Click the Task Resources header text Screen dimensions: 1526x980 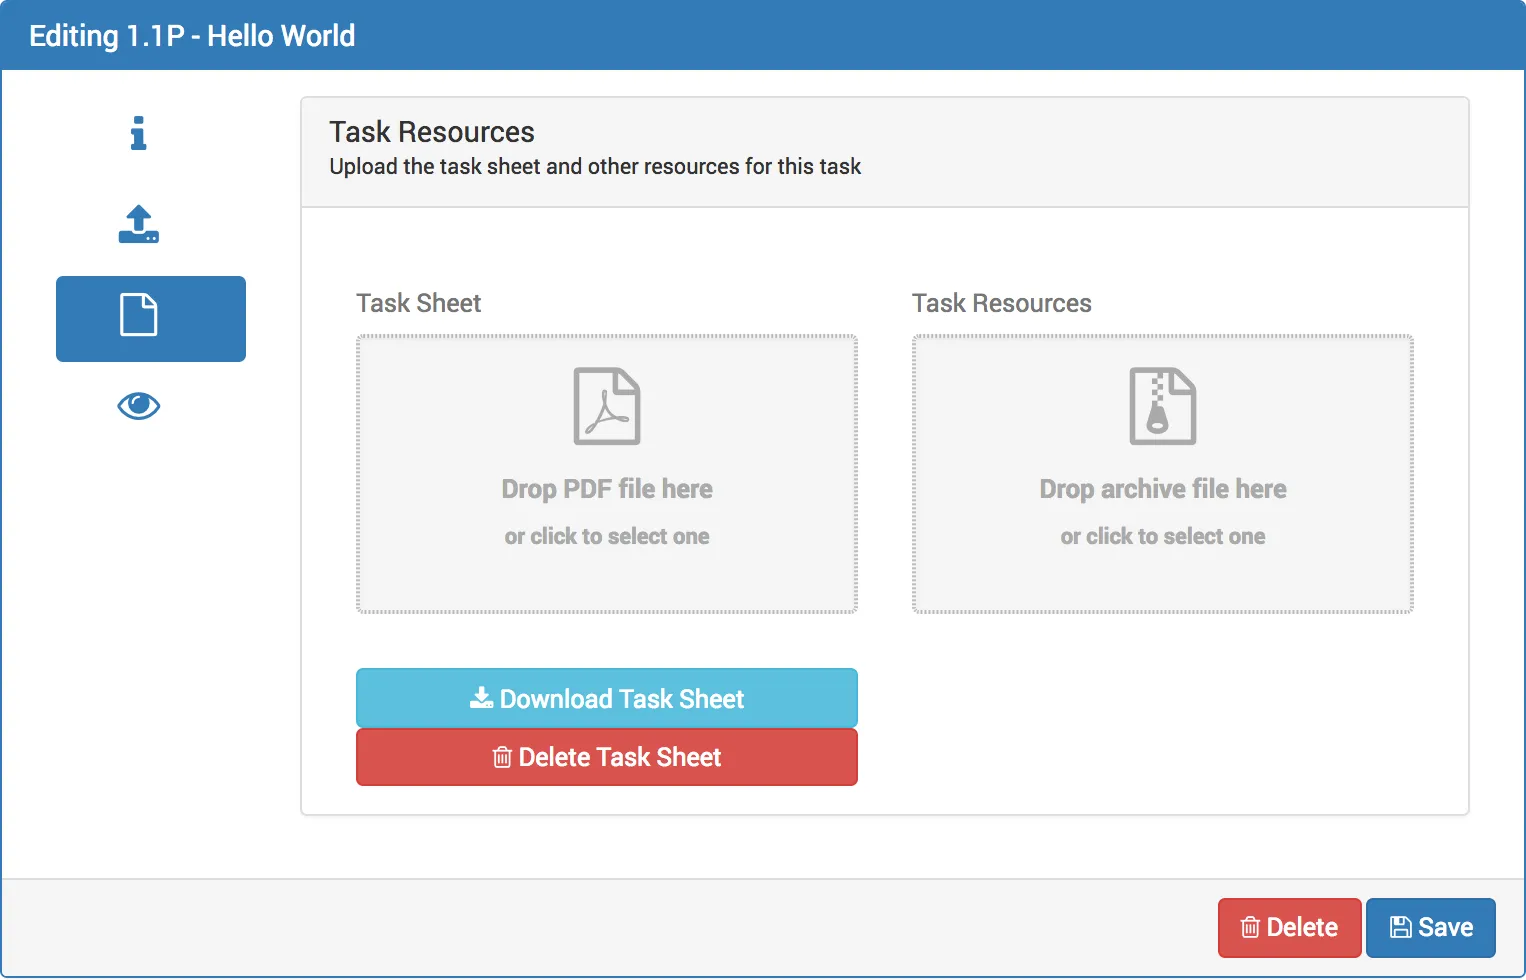point(431,131)
